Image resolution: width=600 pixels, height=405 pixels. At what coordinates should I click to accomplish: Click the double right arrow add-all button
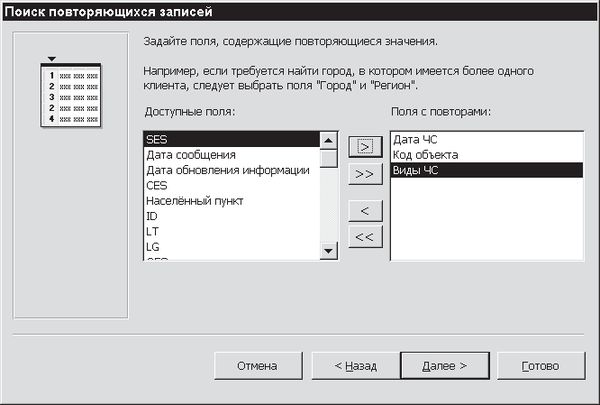(365, 172)
